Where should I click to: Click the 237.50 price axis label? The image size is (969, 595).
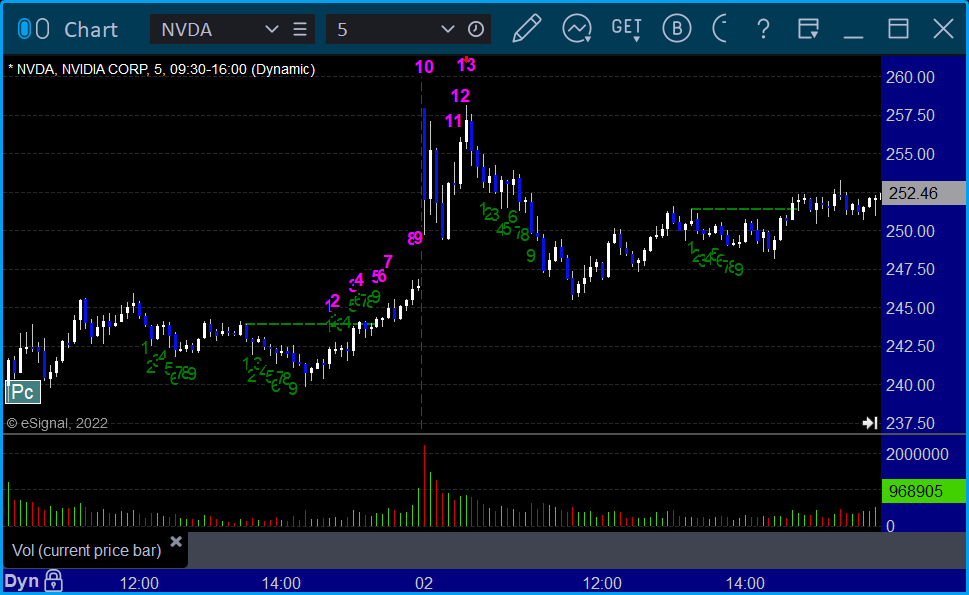pyautogui.click(x=910, y=423)
